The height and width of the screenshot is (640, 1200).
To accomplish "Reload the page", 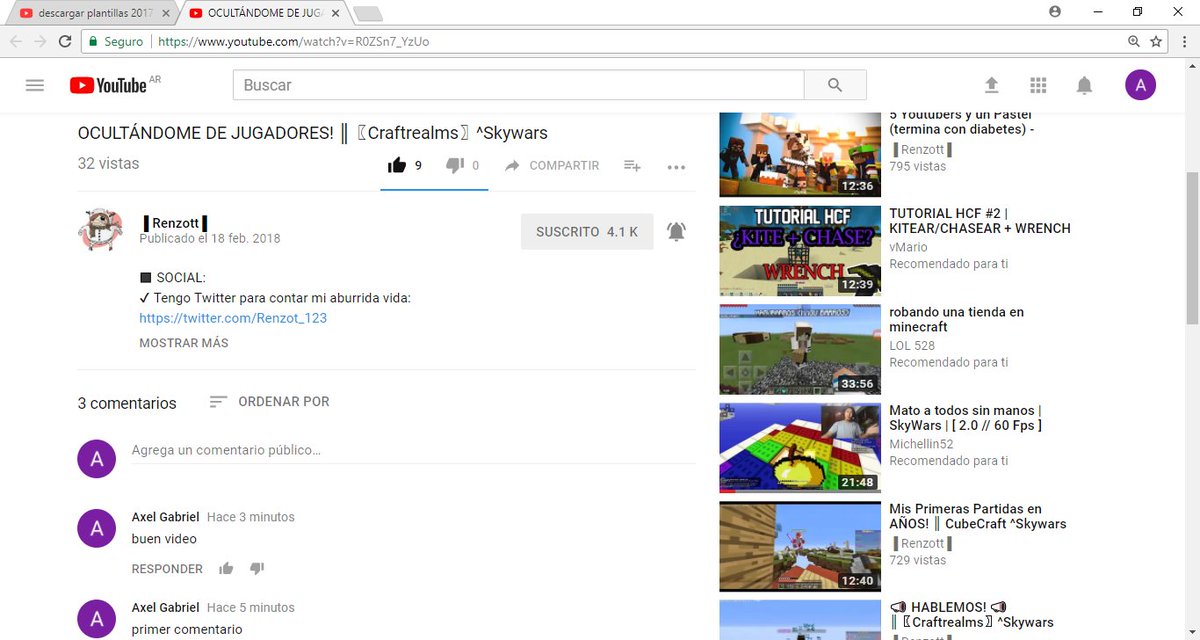I will point(65,42).
